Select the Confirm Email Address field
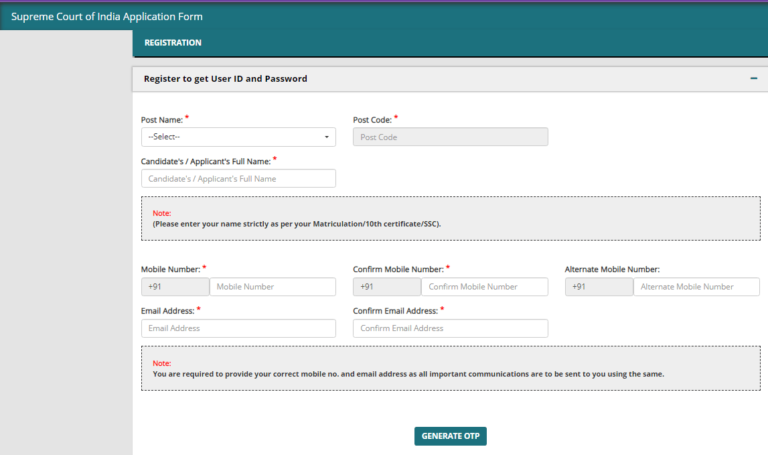 (x=450, y=328)
